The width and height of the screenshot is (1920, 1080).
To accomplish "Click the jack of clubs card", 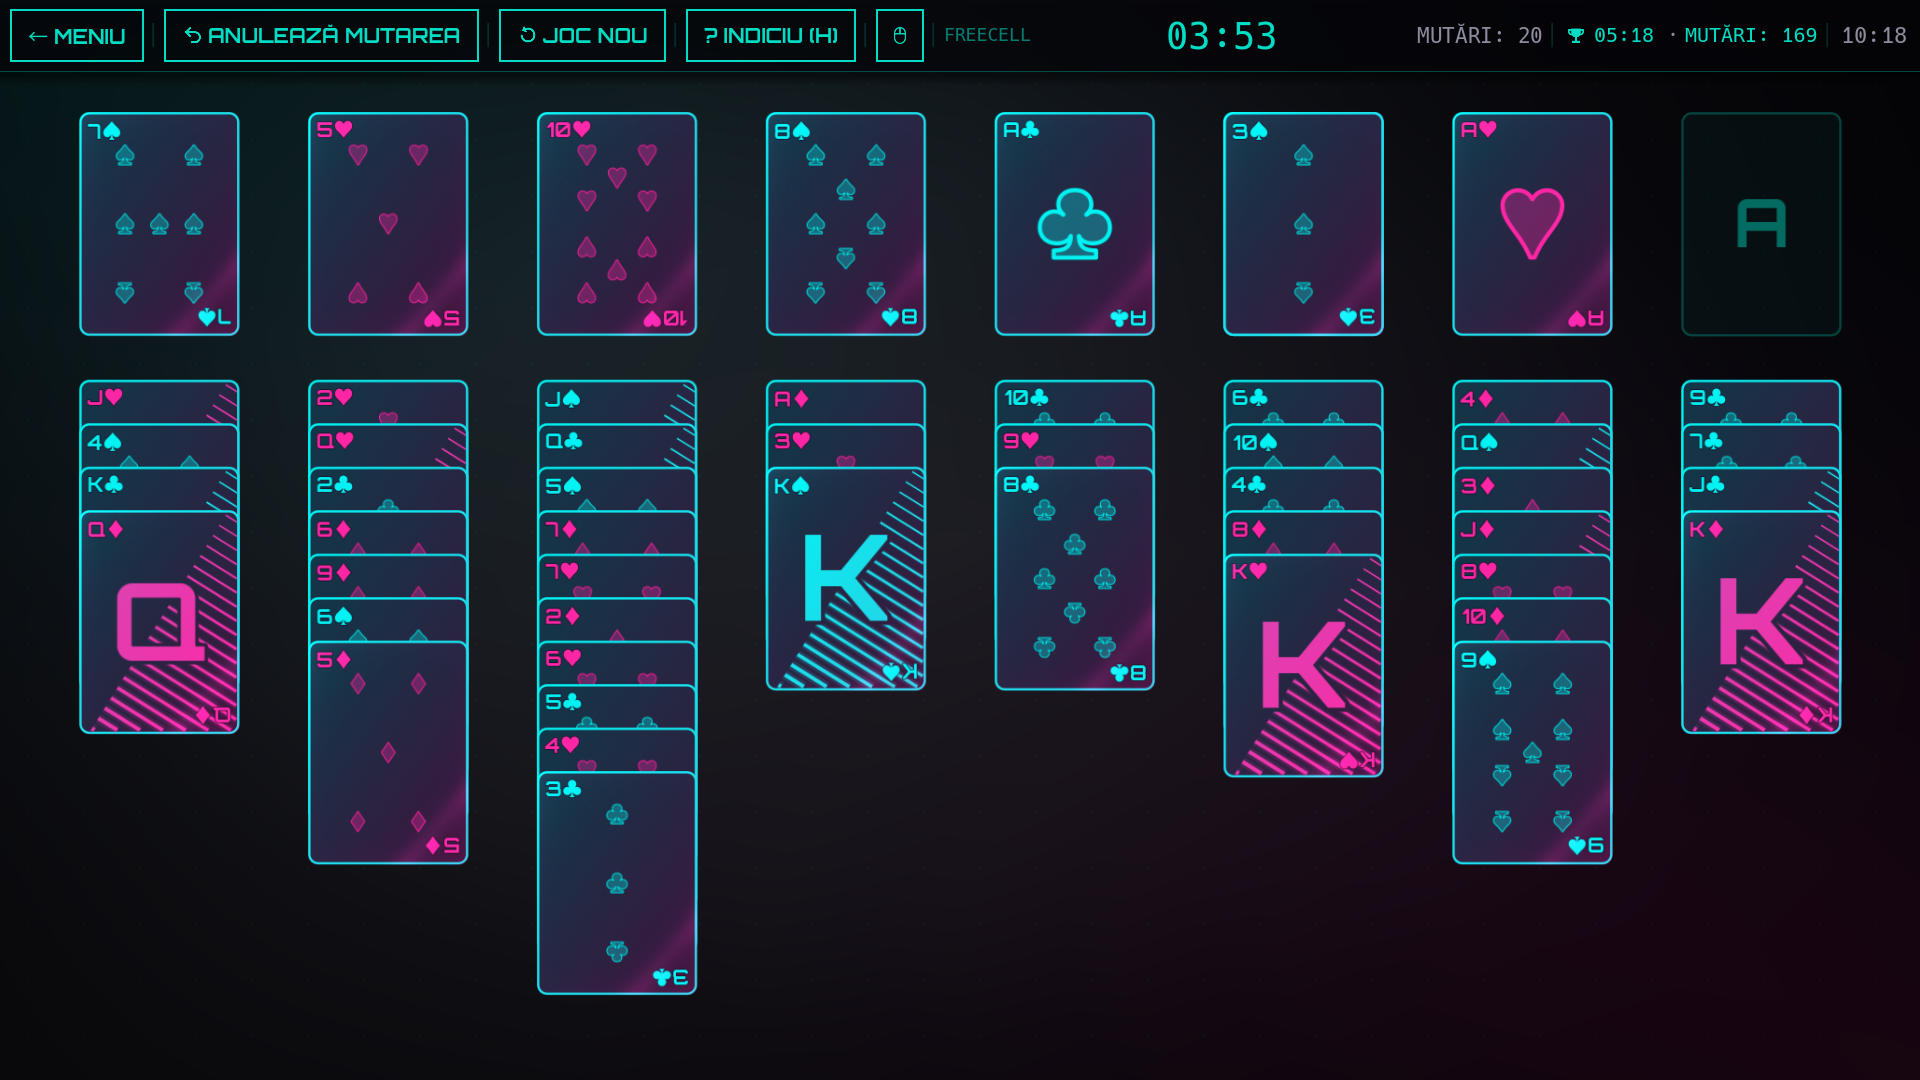I will pos(1761,490).
